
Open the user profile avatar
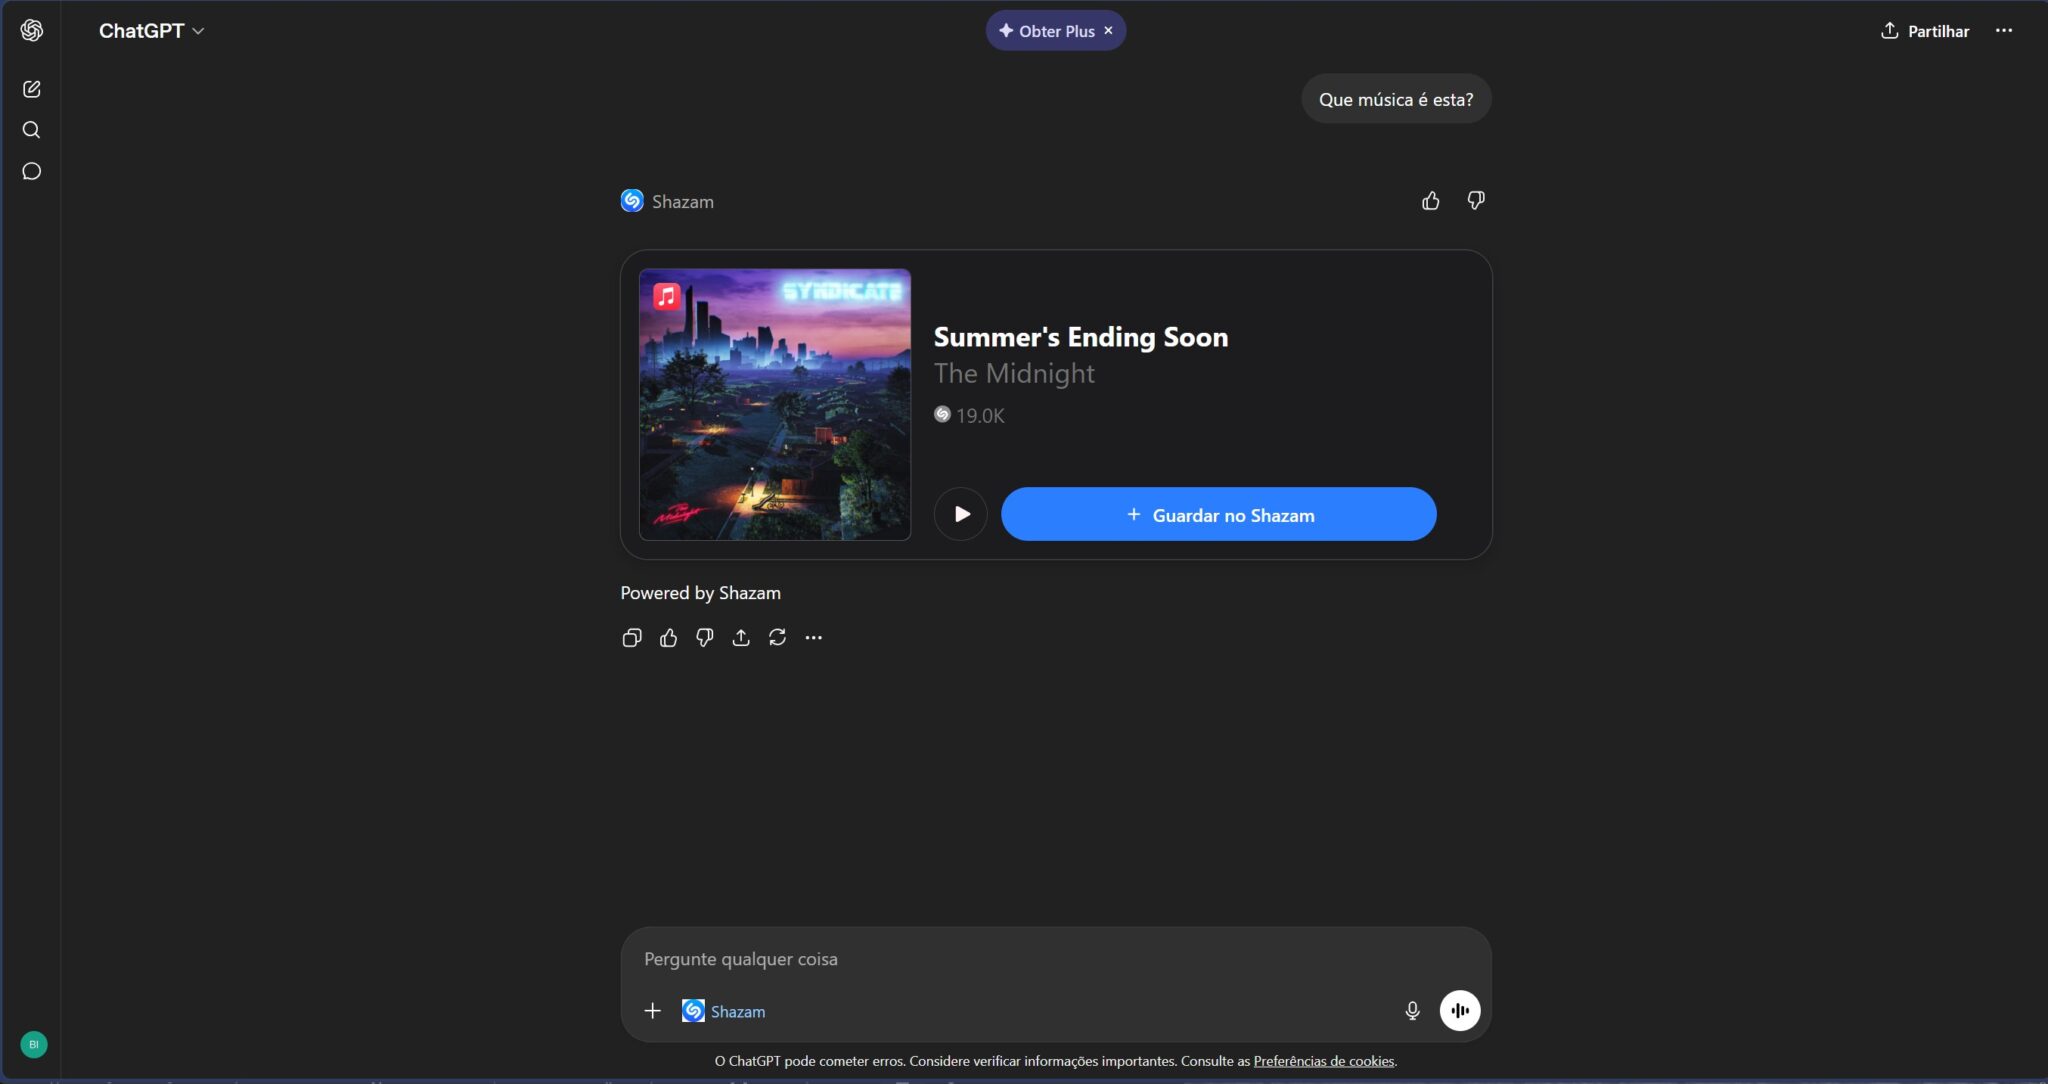[x=34, y=1044]
